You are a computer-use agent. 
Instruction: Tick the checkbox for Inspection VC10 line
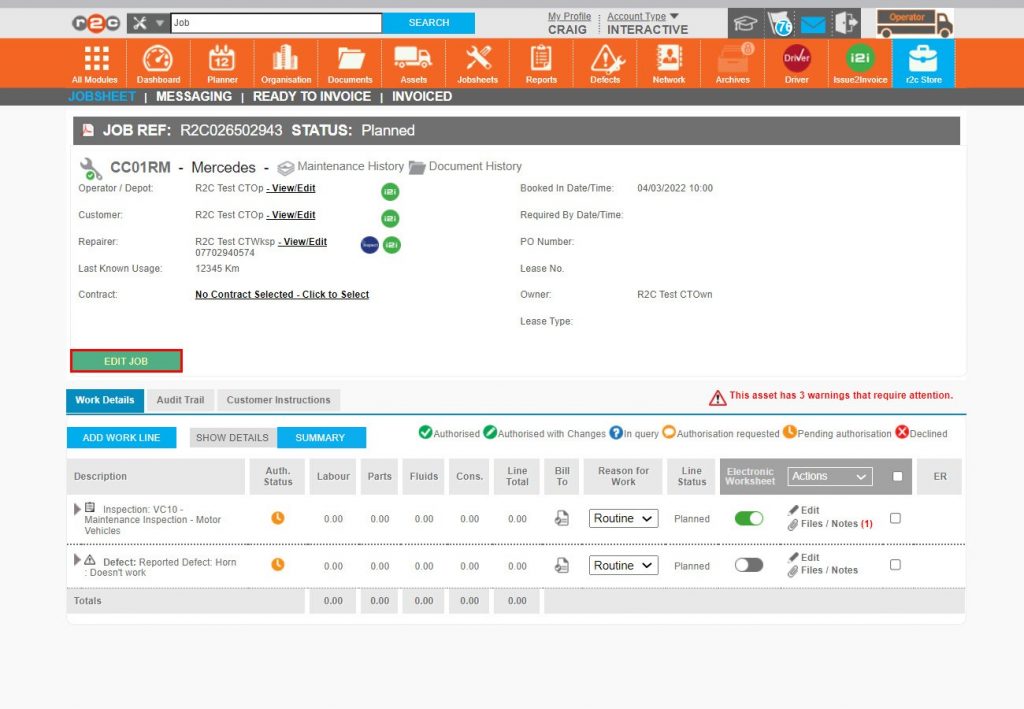coord(895,518)
